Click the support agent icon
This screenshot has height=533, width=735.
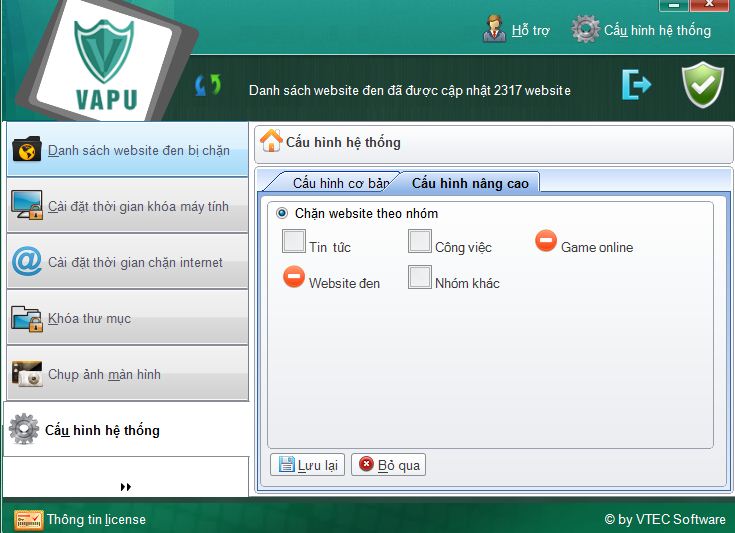click(494, 29)
